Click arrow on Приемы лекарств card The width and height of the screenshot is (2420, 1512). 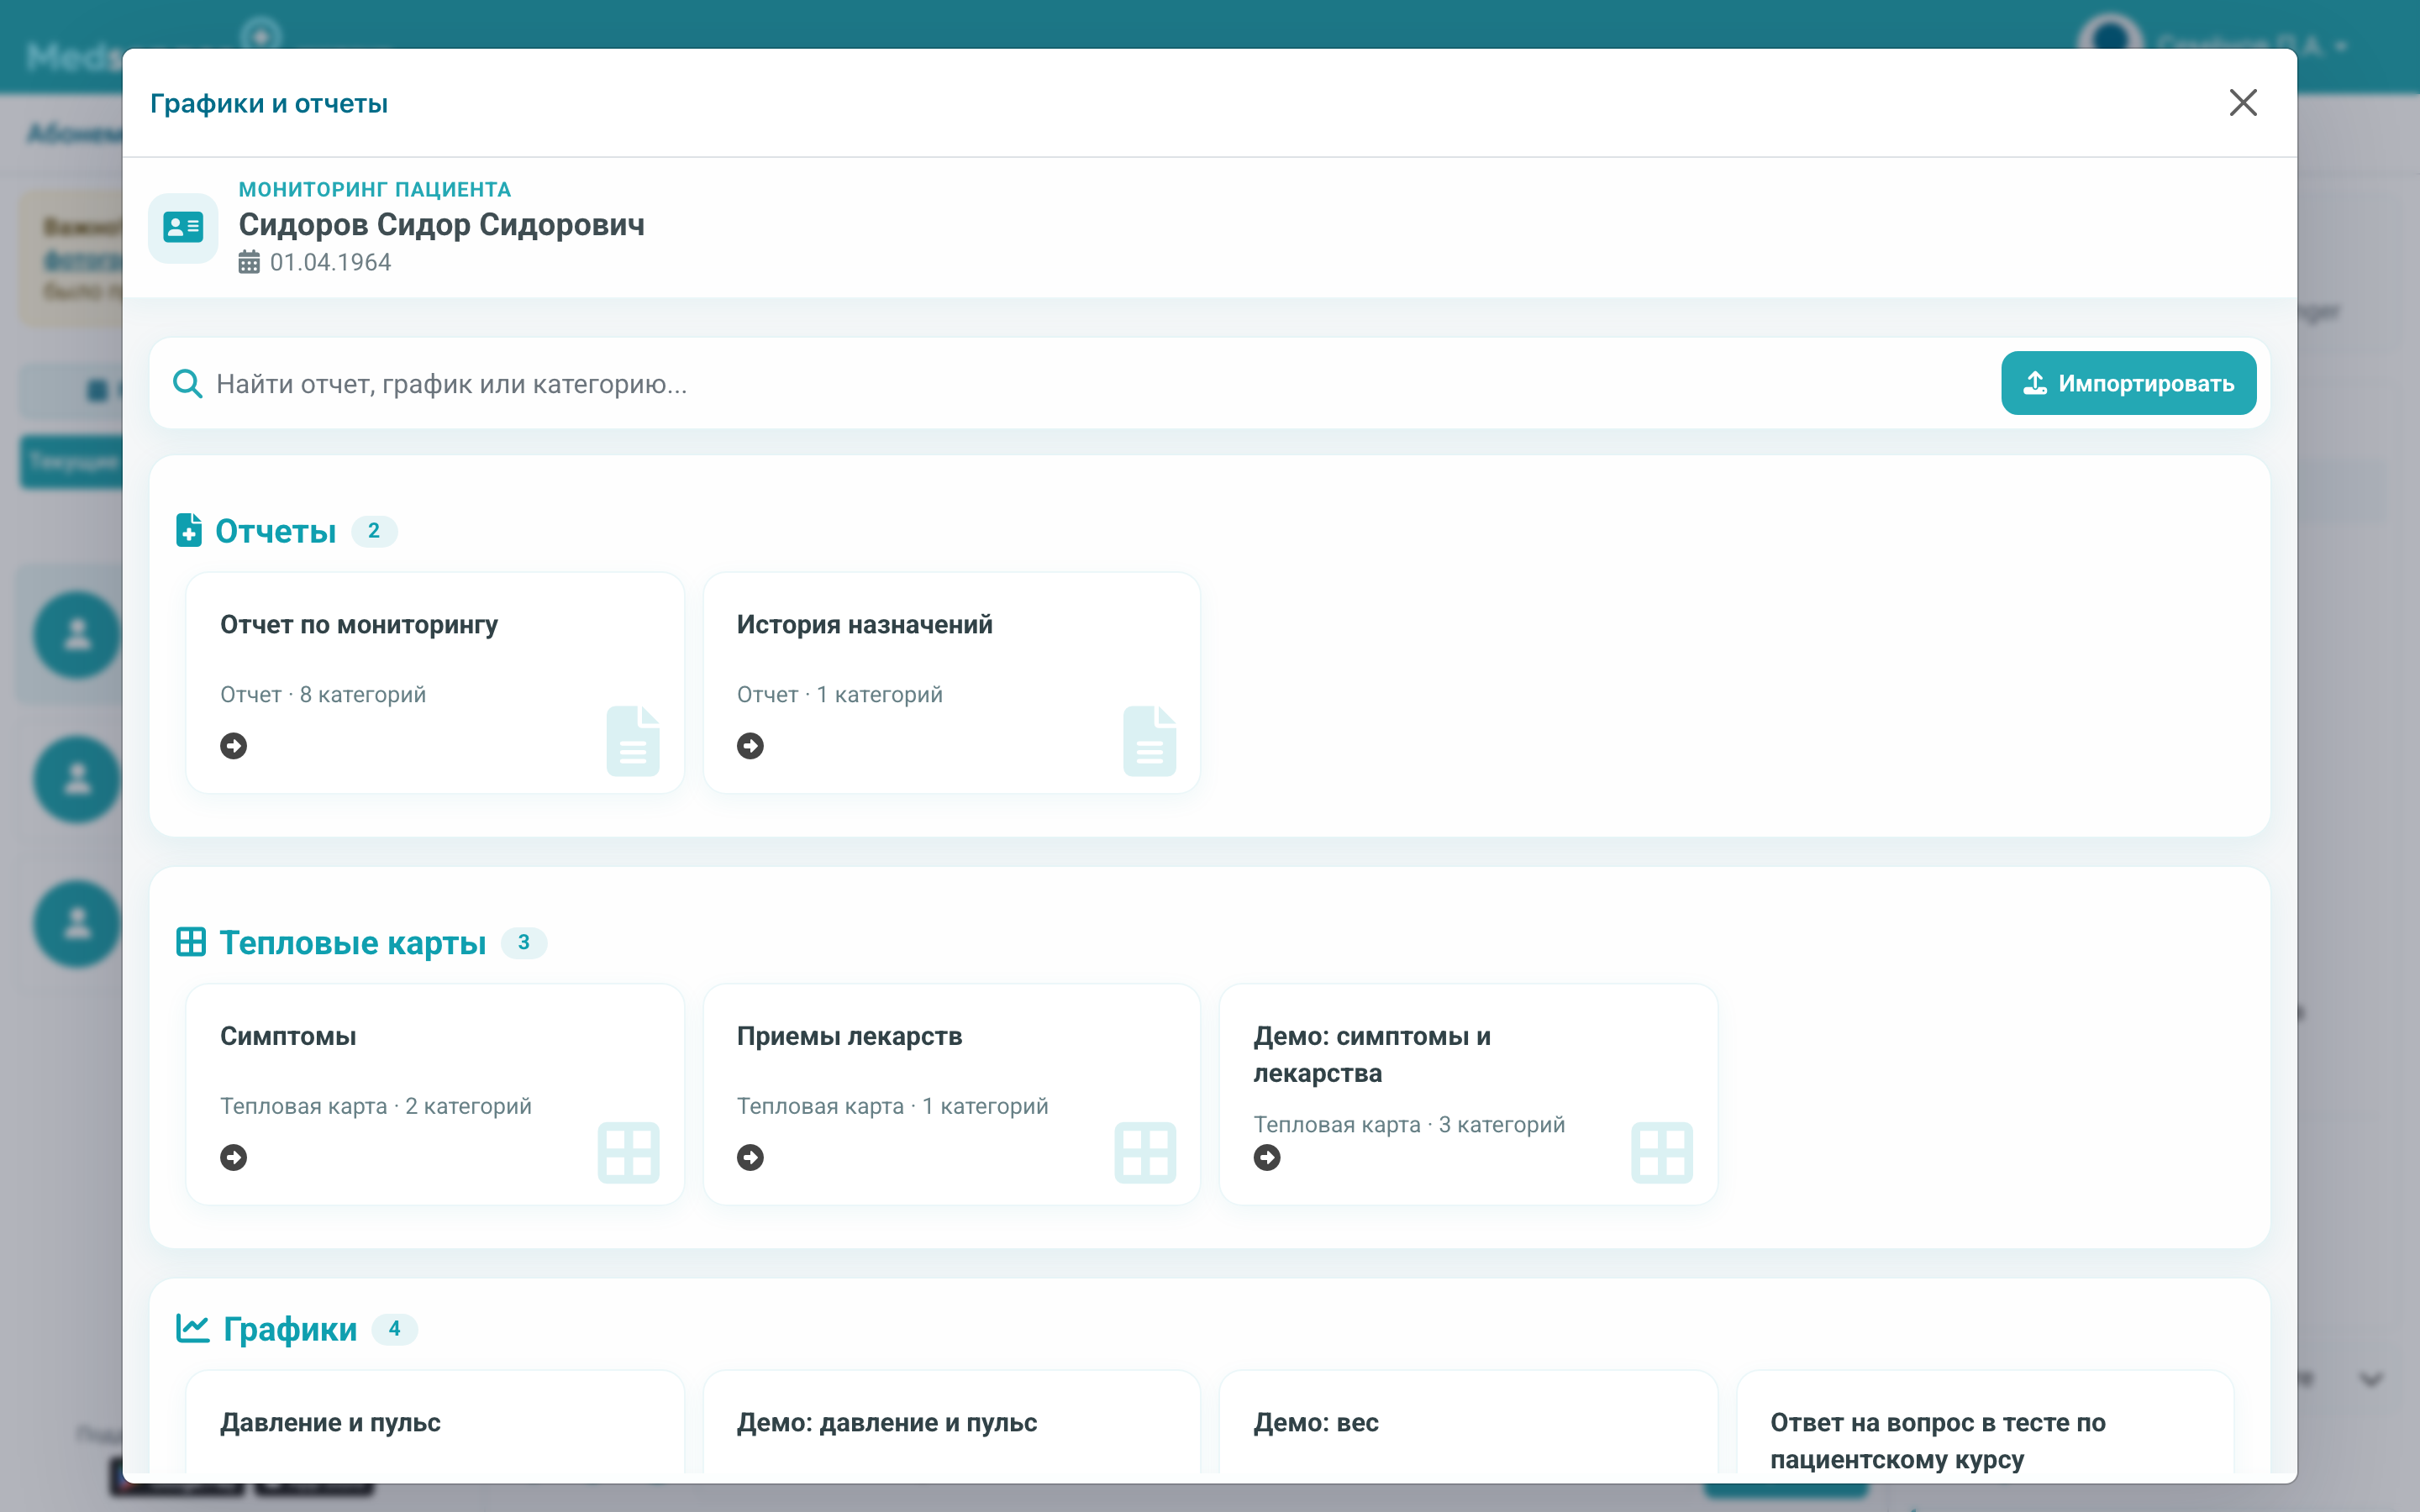click(750, 1157)
